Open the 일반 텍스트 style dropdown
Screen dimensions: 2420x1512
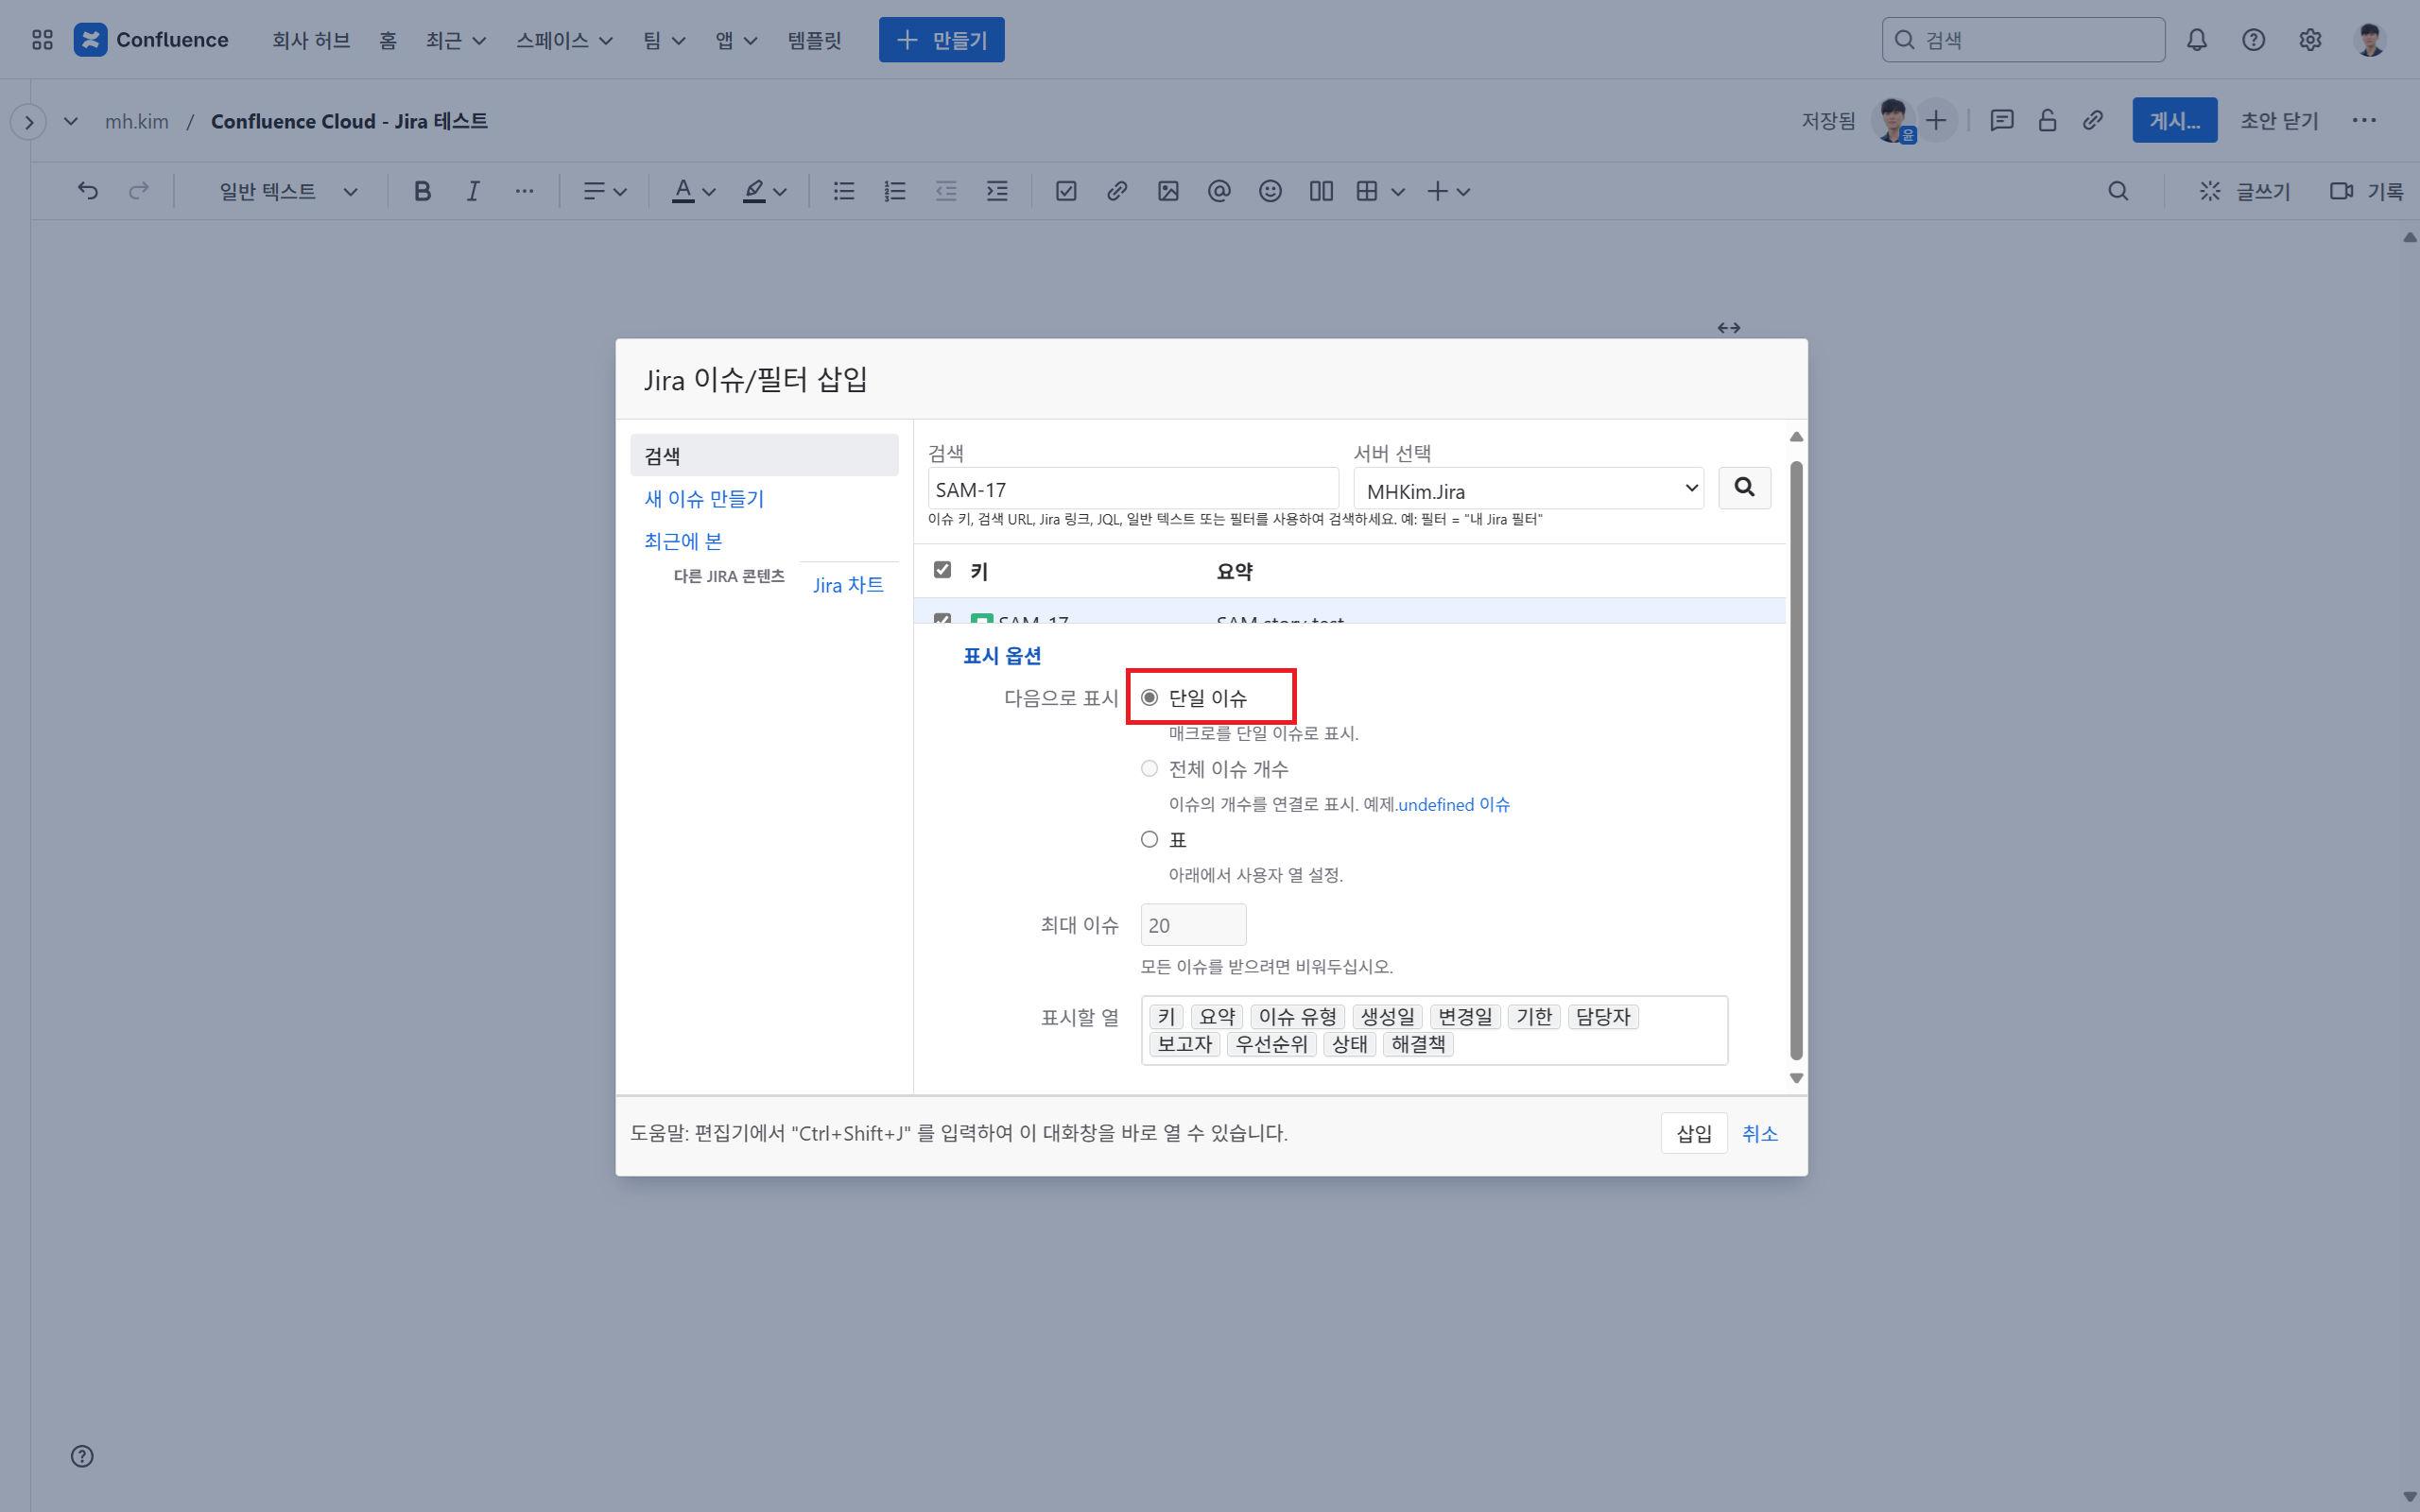coord(288,191)
